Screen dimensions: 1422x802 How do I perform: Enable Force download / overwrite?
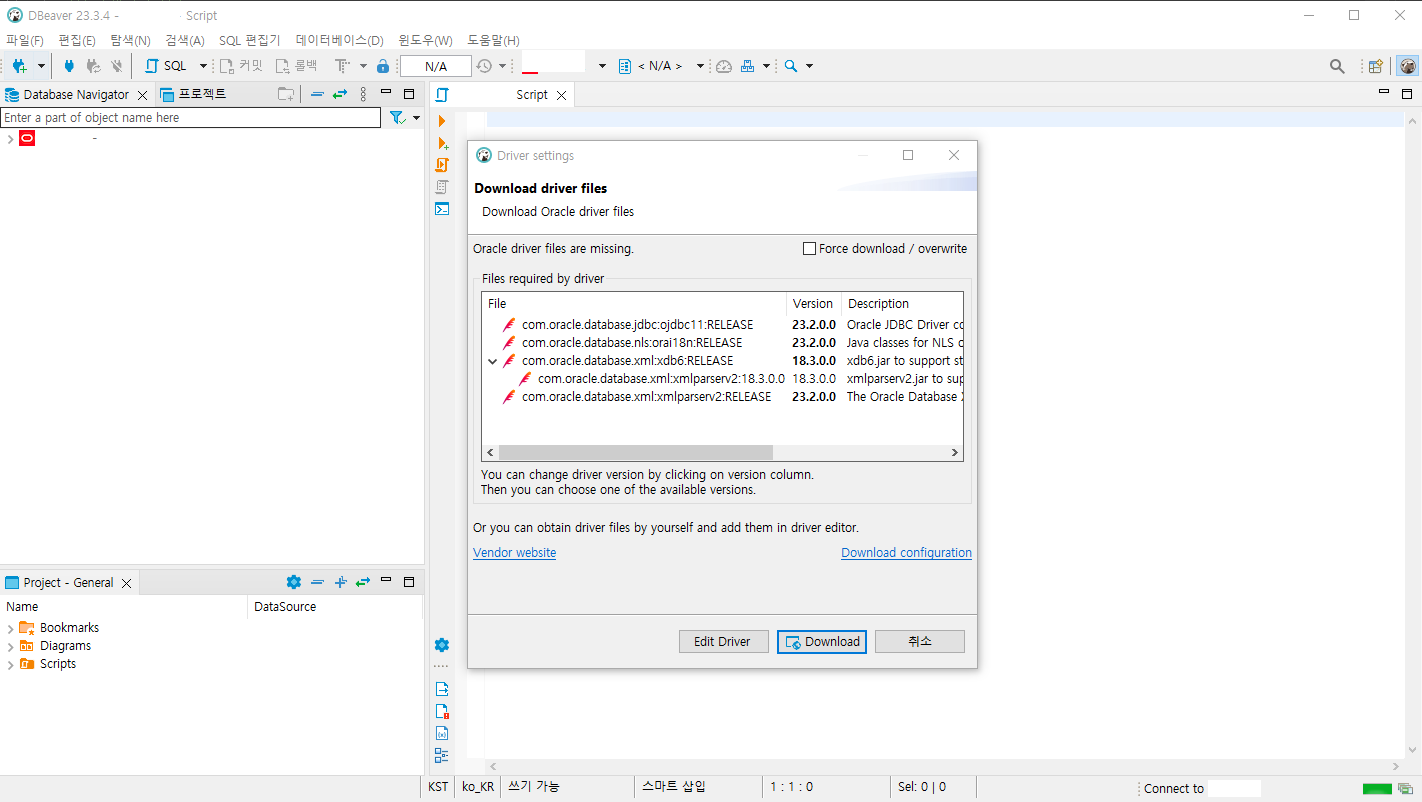pos(809,248)
